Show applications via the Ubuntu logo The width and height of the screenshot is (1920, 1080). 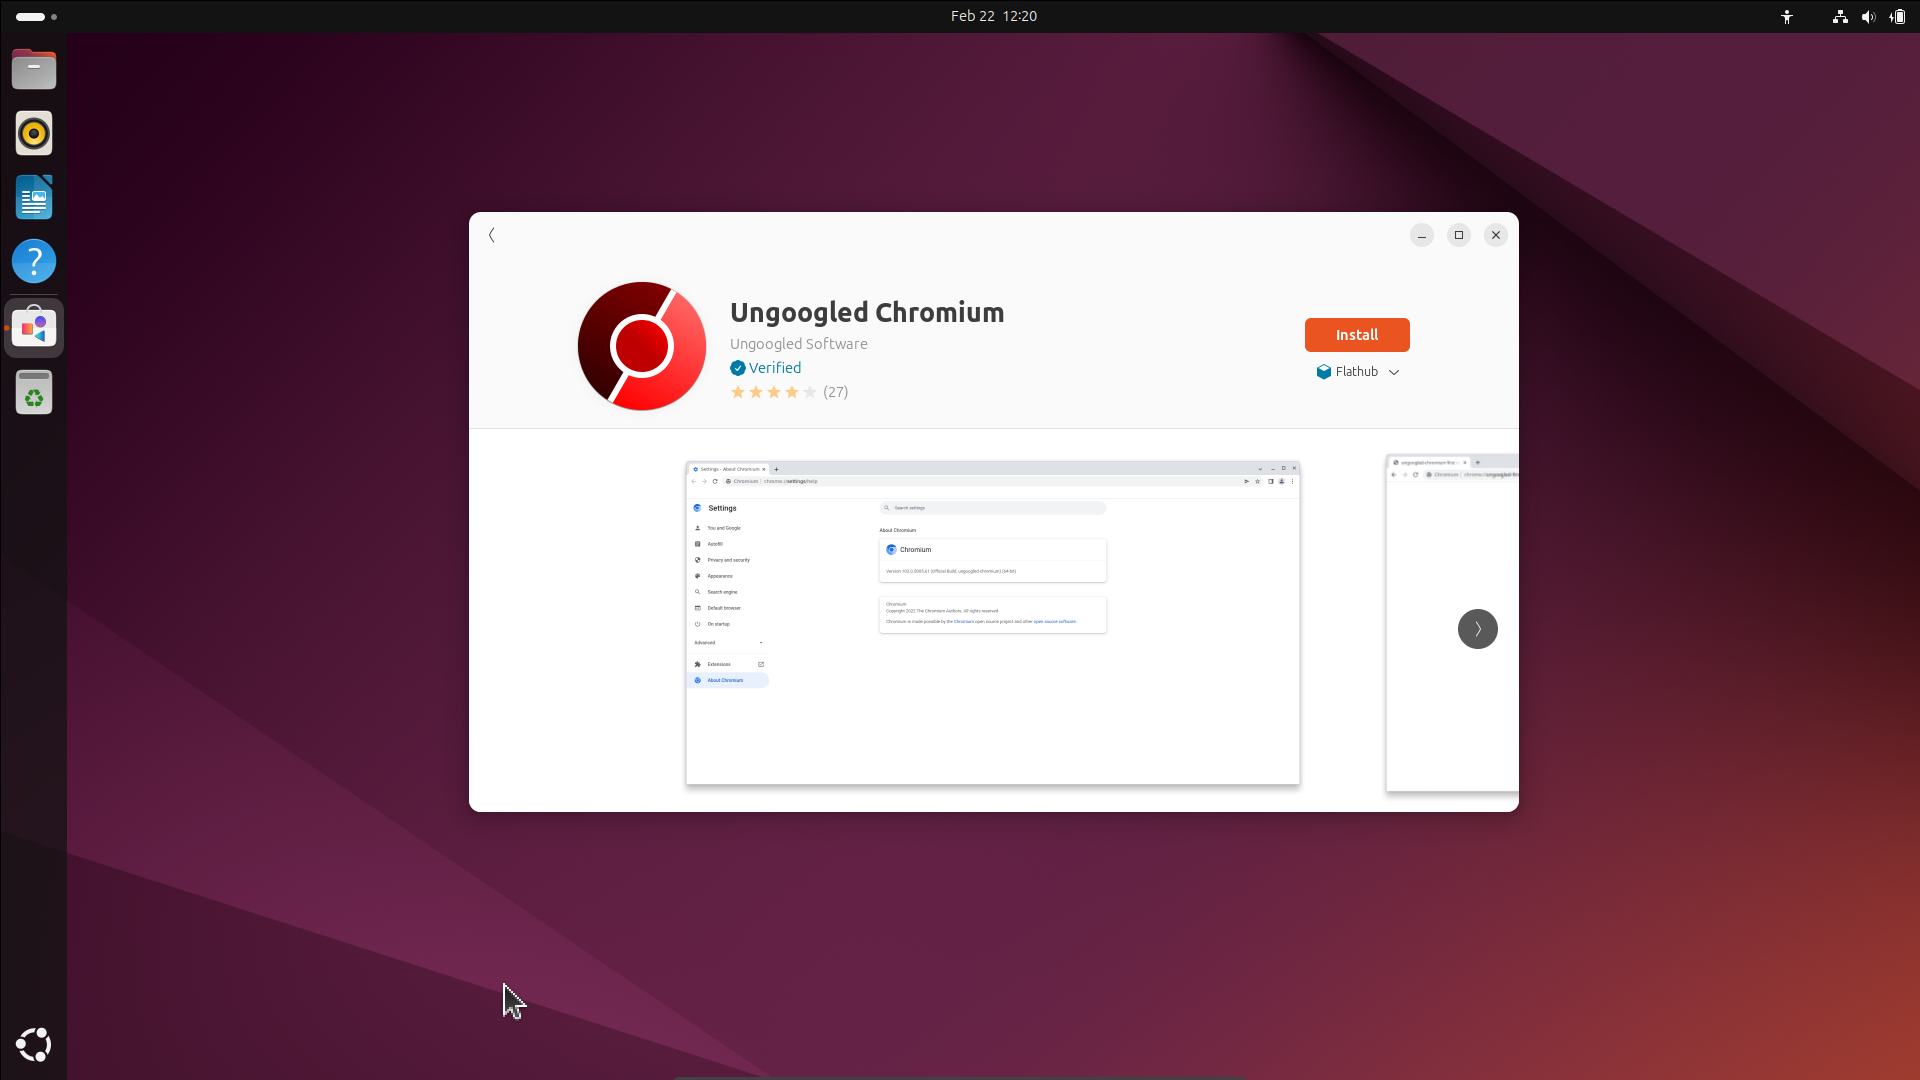(34, 1045)
